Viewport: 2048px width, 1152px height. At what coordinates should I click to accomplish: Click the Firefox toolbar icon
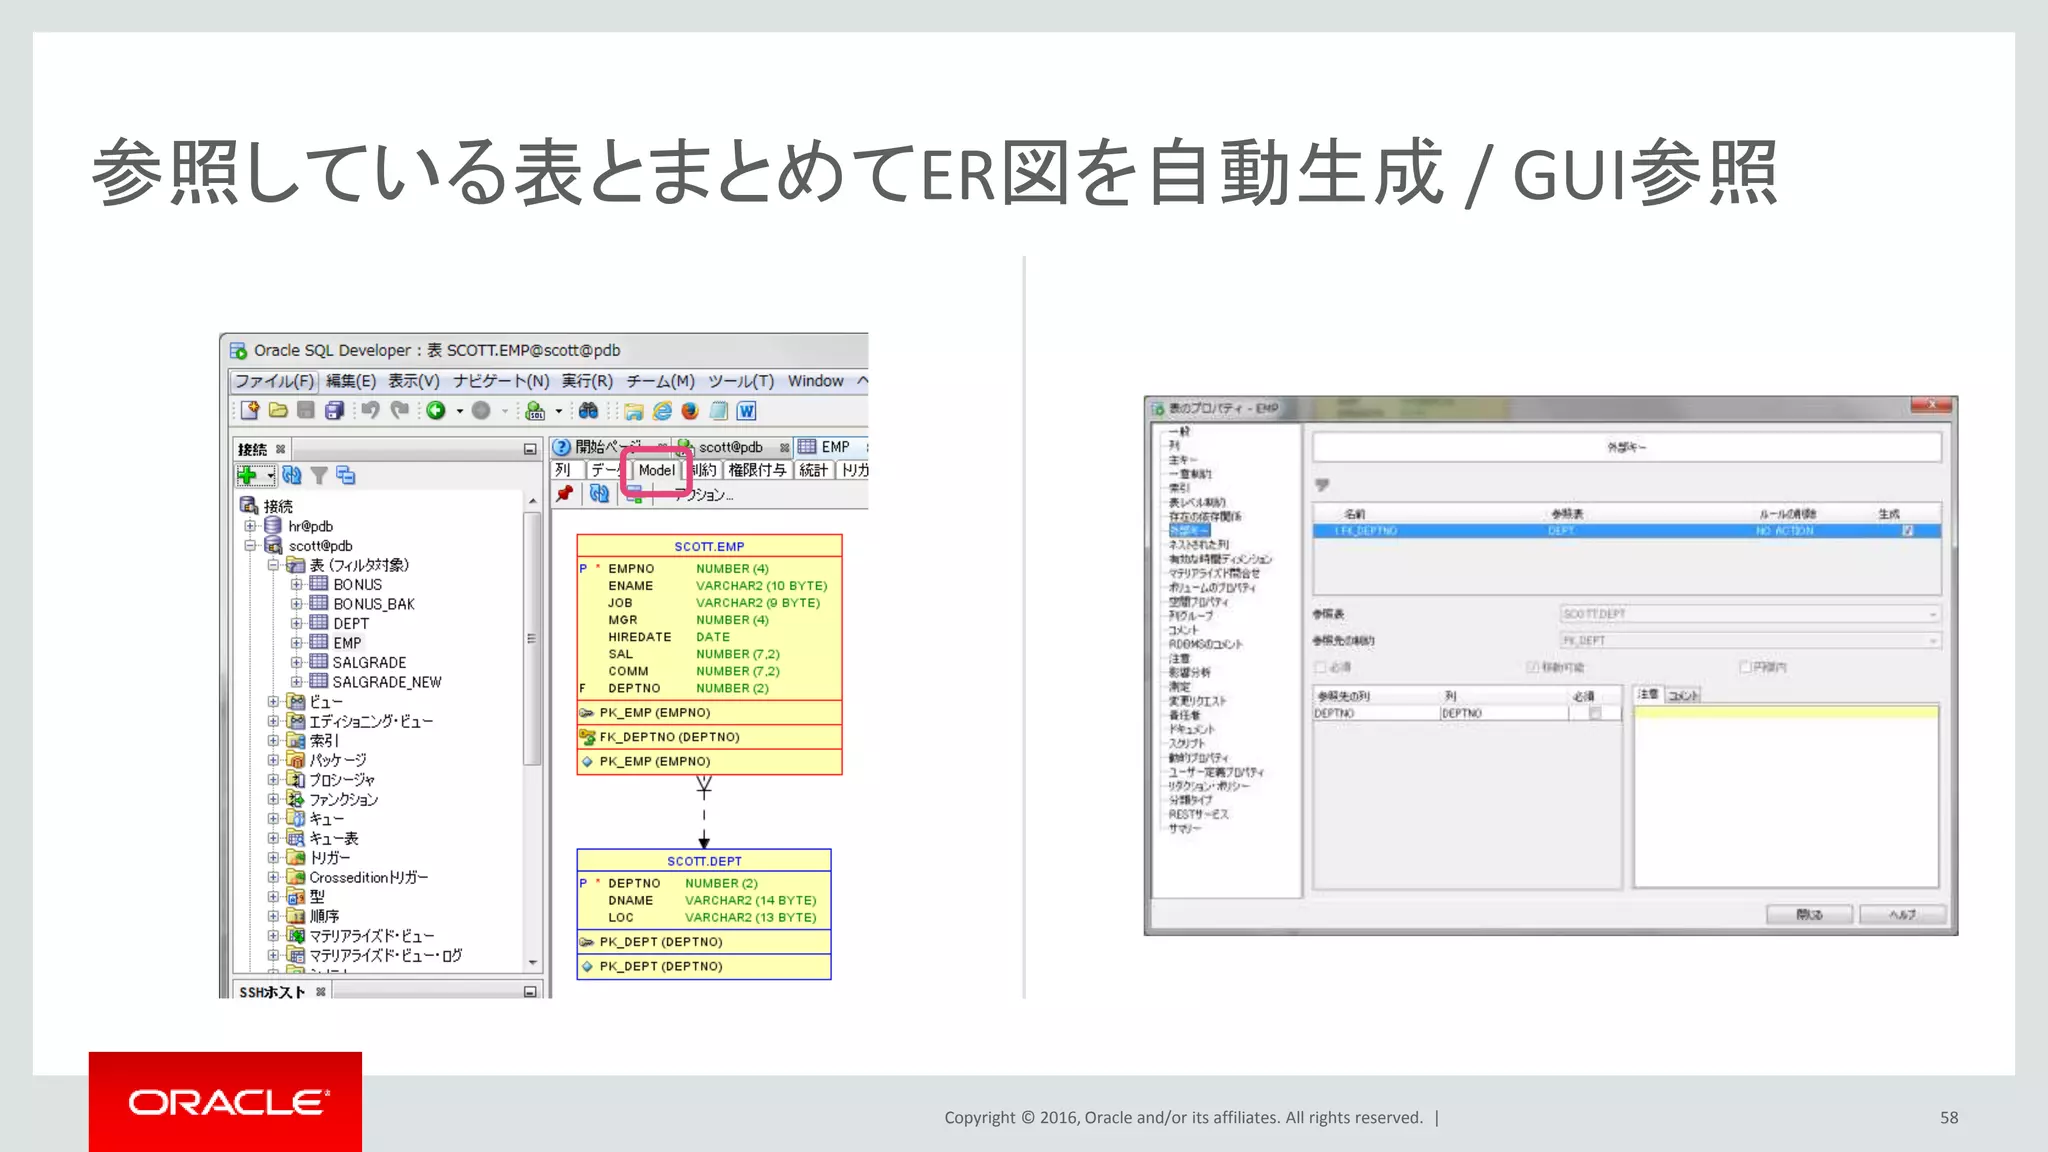690,410
